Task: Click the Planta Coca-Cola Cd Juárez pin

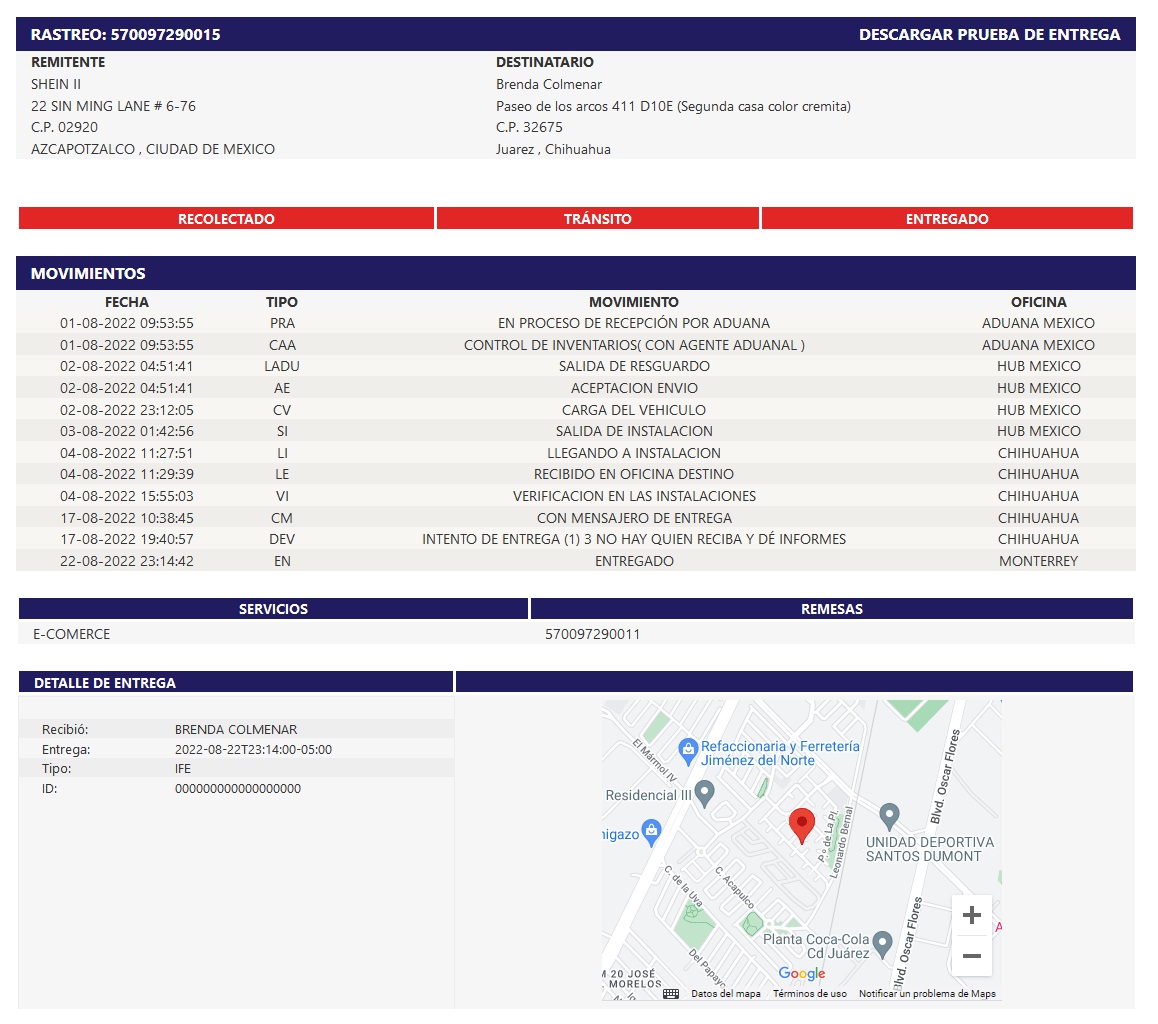Action: 884,941
